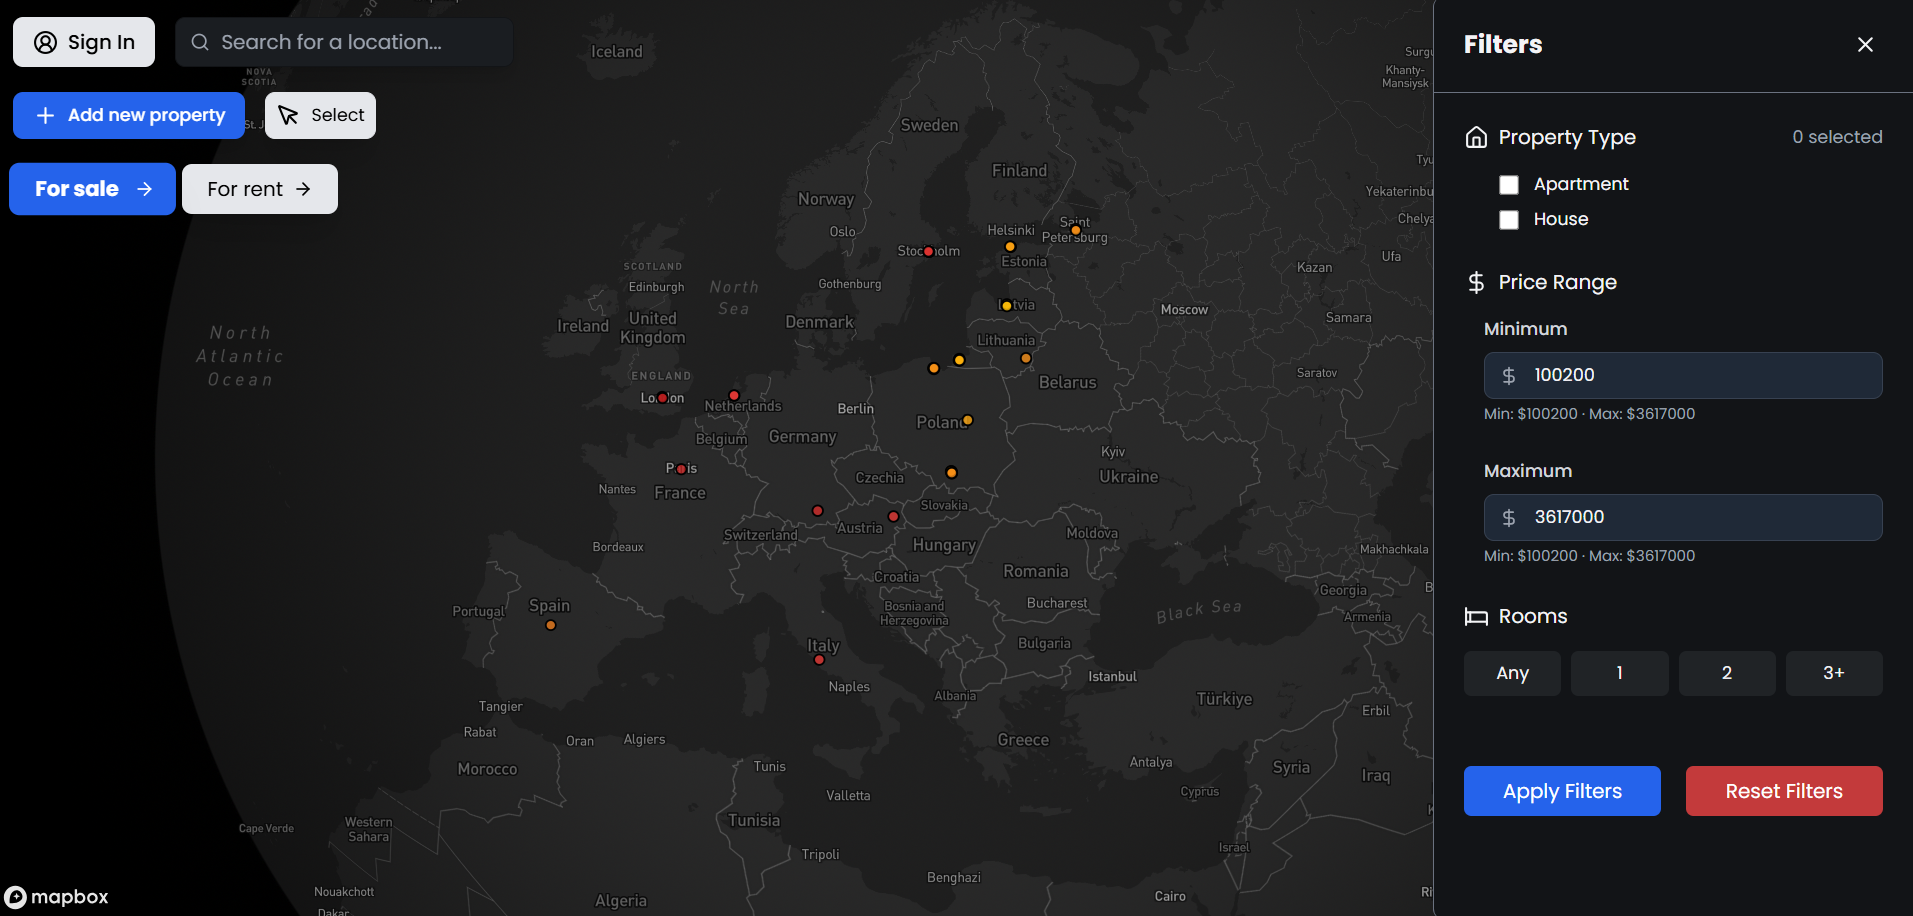This screenshot has height=916, width=1913.
Task: Click the Rooms bed icon
Action: (1476, 617)
